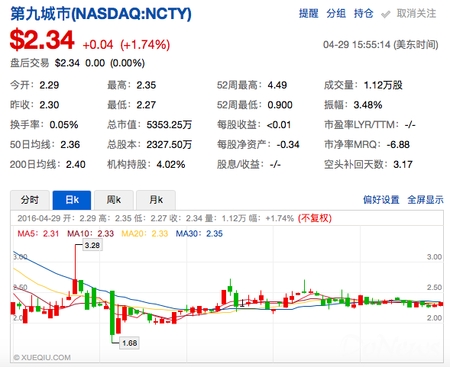The image size is (450, 367).
Task: Open the 提醒 alert link
Action: click(x=308, y=14)
